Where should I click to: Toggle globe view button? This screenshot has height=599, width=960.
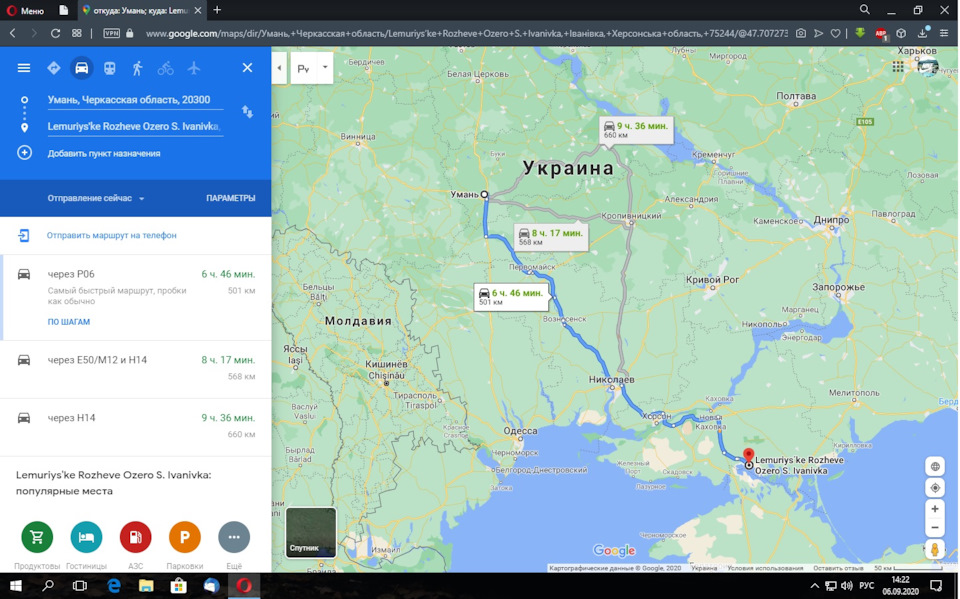pyautogui.click(x=935, y=467)
